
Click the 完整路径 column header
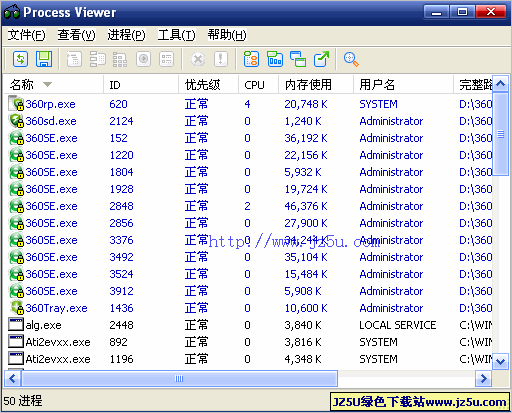coord(473,85)
